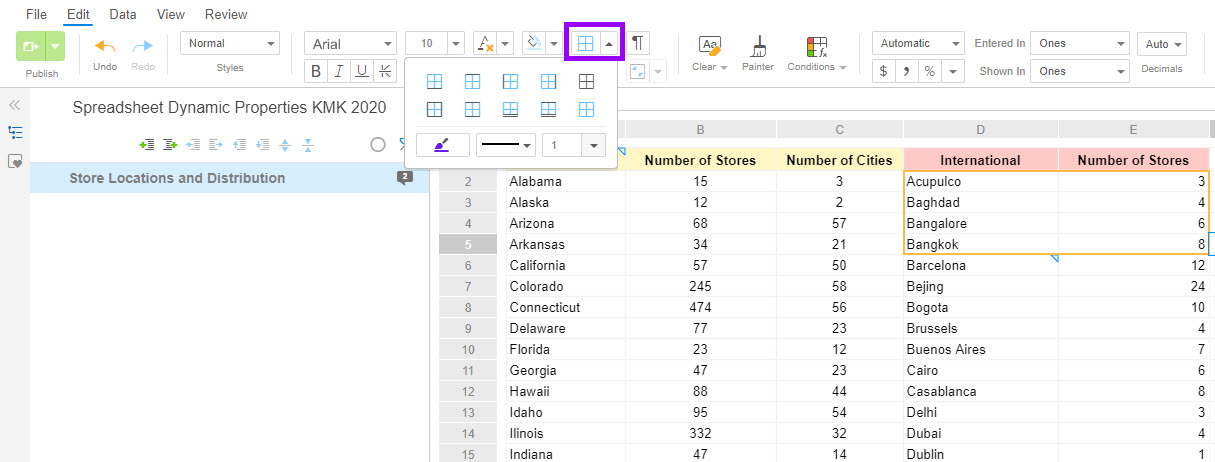Open the Auto decimals dropdown
The width and height of the screenshot is (1215, 462).
click(x=1162, y=44)
